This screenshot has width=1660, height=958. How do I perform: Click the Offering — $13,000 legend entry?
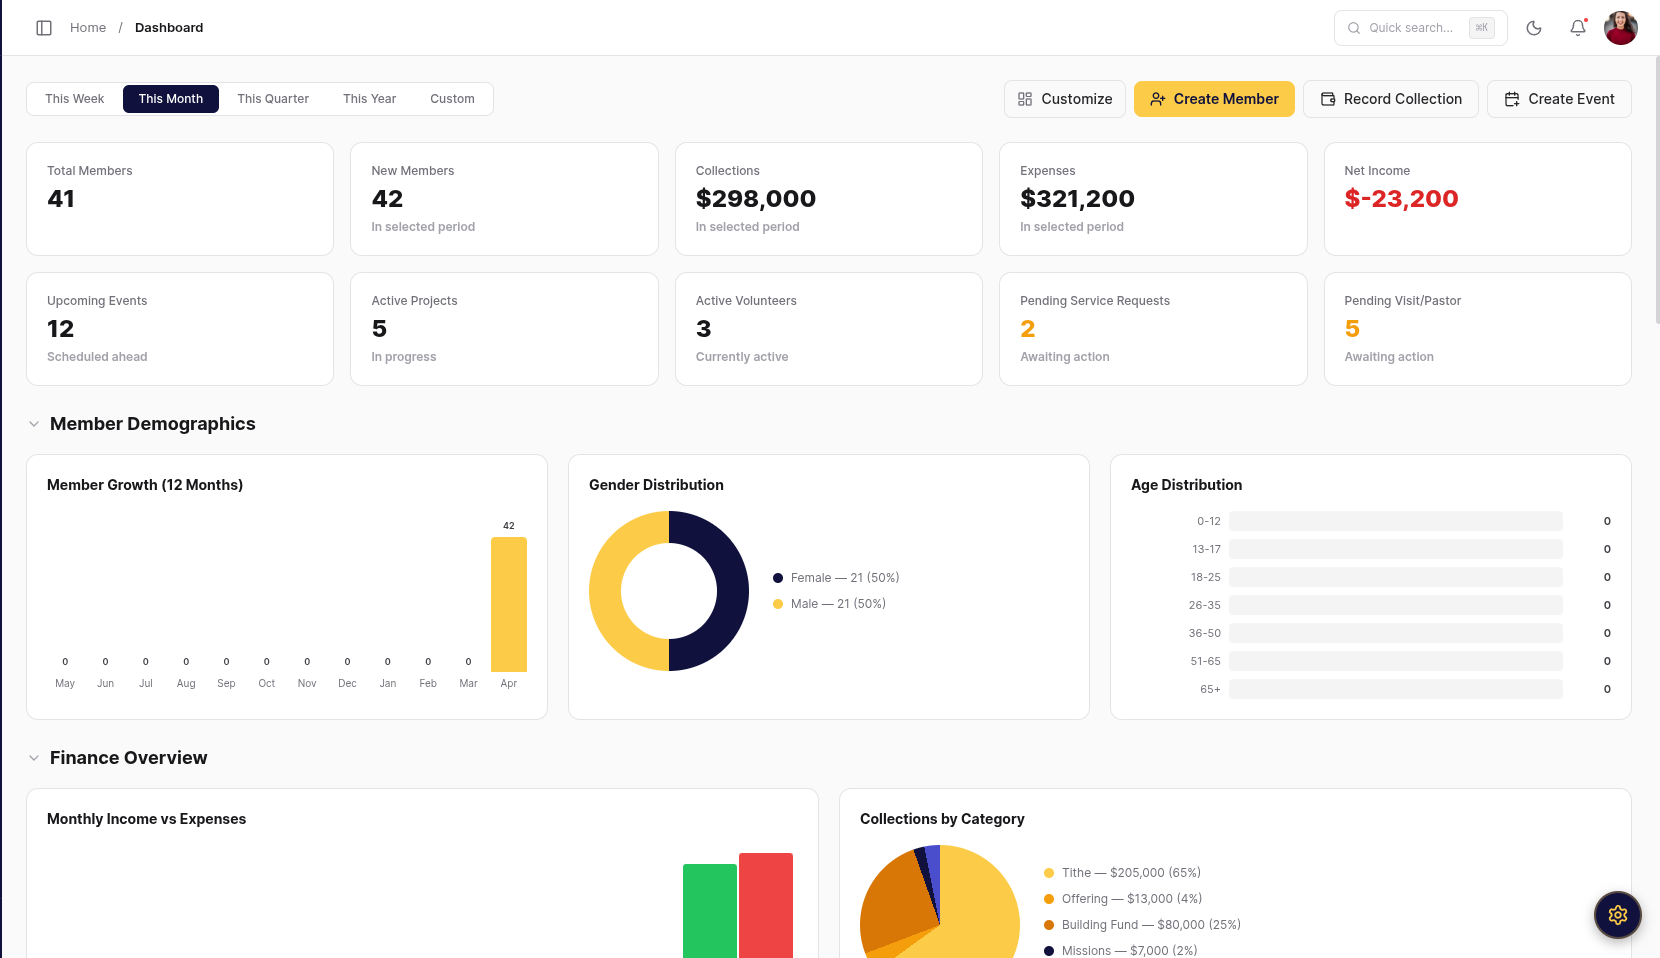pyautogui.click(x=1123, y=899)
